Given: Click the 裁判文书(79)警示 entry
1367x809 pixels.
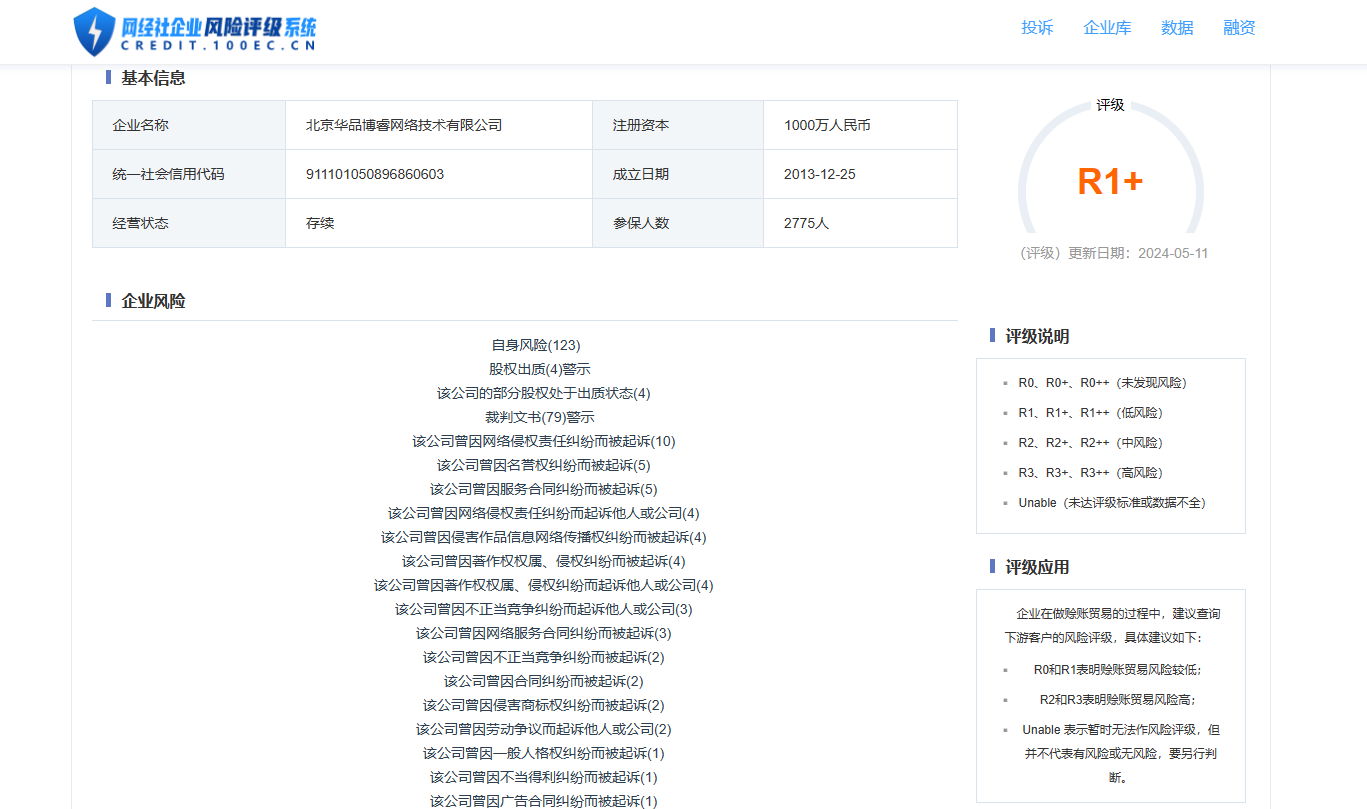Looking at the screenshot, I should pyautogui.click(x=540, y=417).
